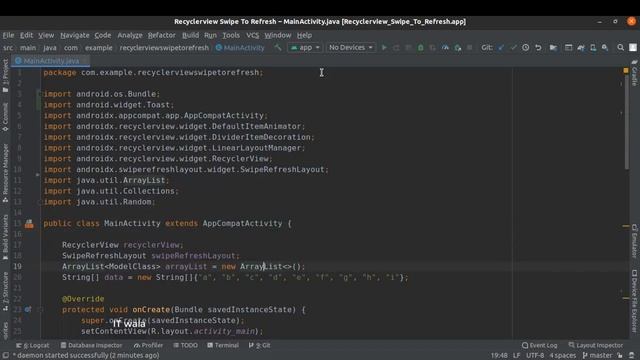Image resolution: width=640 pixels, height=360 pixels.
Task: Change LF line separator in status bar
Action: pos(516,356)
